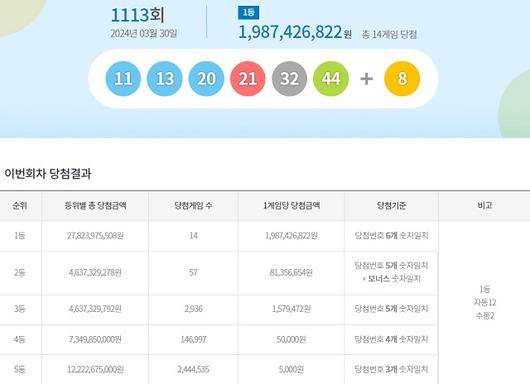
Task: Click 3등 criteria 당첨번호 5개 숫자일치
Action: [391, 309]
